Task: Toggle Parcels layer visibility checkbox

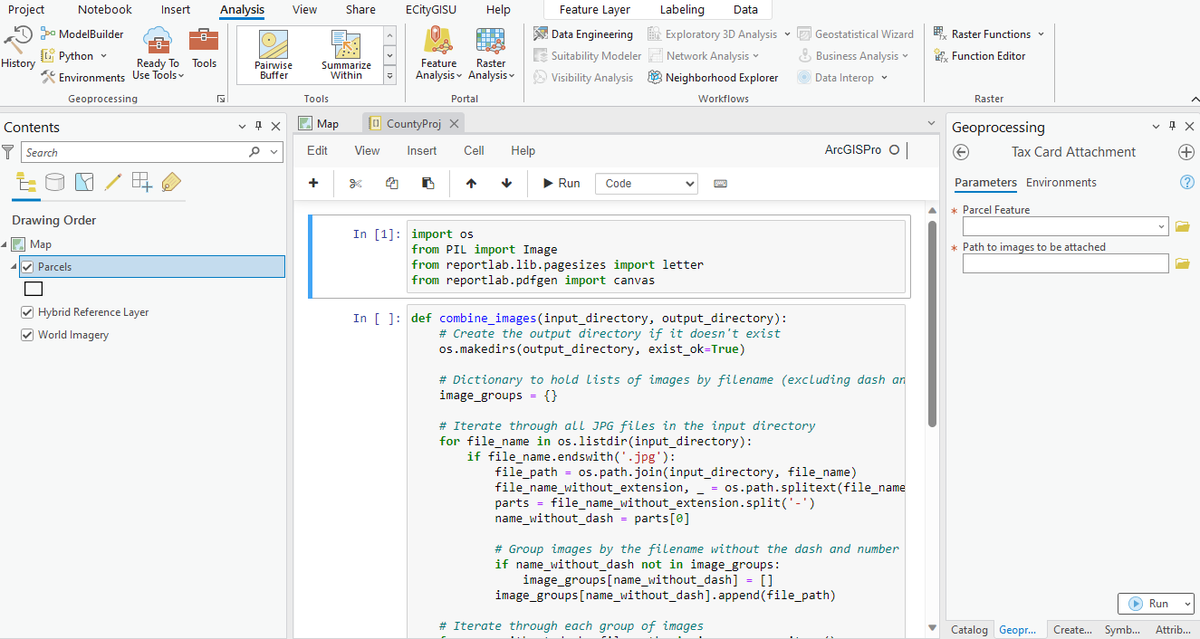Action: (x=27, y=267)
